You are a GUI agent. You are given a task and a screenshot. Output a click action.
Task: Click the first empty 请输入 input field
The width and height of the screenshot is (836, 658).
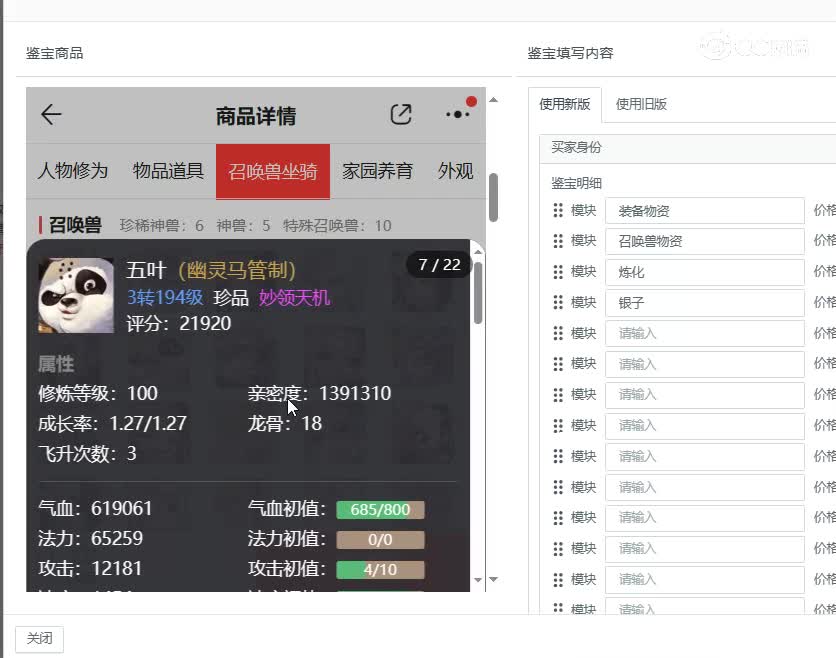pos(704,333)
